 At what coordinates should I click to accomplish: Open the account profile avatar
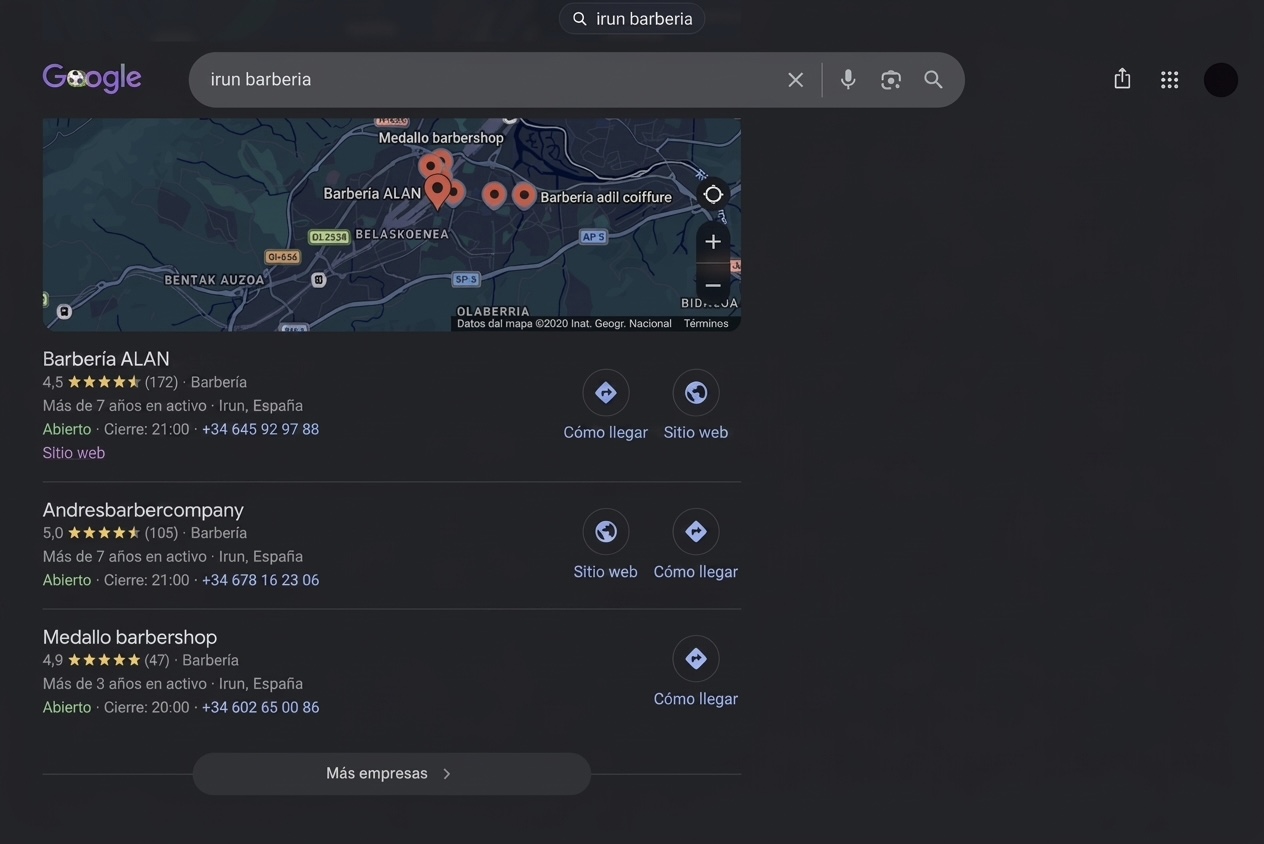1220,80
